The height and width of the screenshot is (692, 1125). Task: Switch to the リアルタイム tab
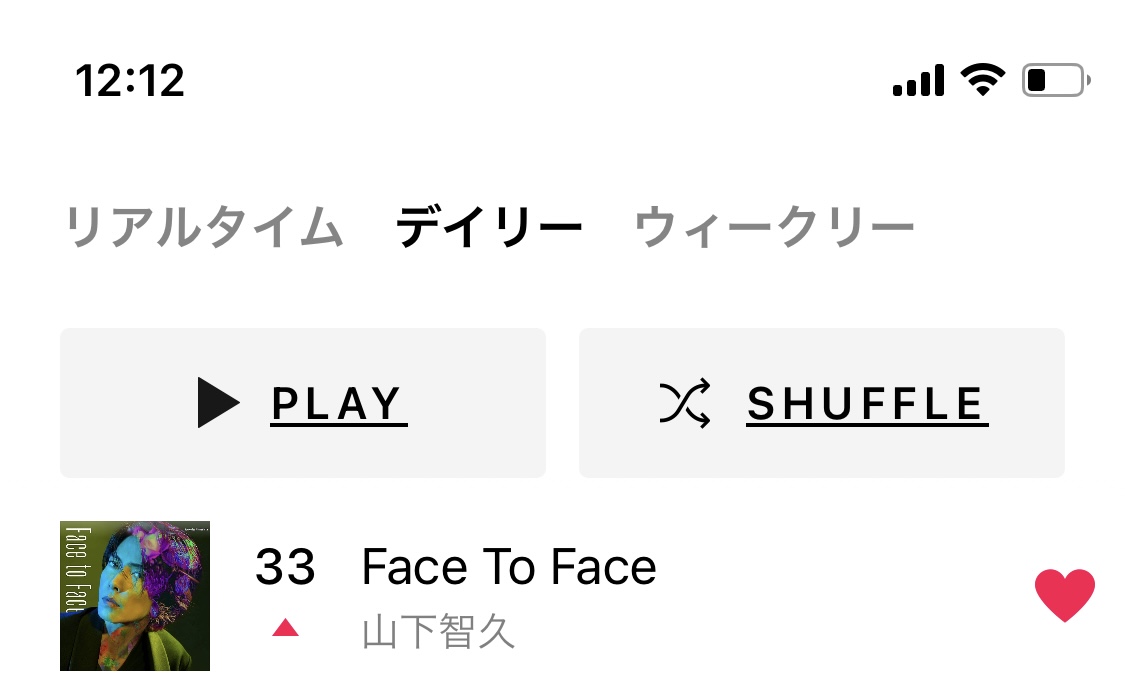point(205,229)
